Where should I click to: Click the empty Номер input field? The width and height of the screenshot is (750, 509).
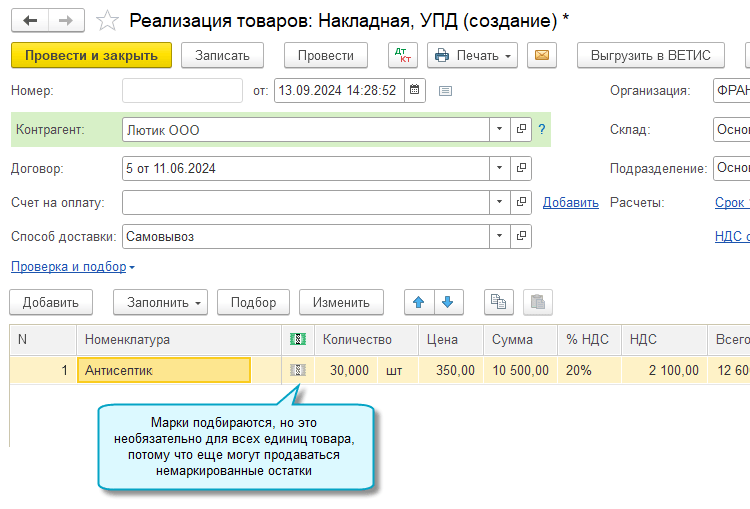point(182,90)
